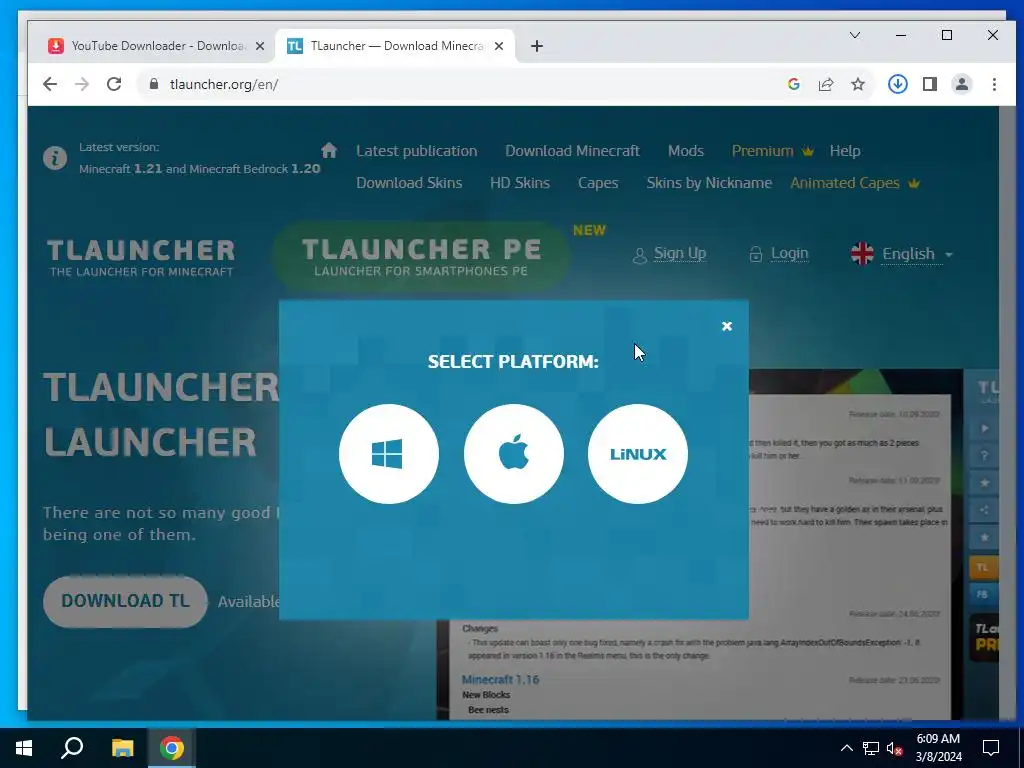The image size is (1024, 768).
Task: Open the muted volume tray icon
Action: (895, 748)
